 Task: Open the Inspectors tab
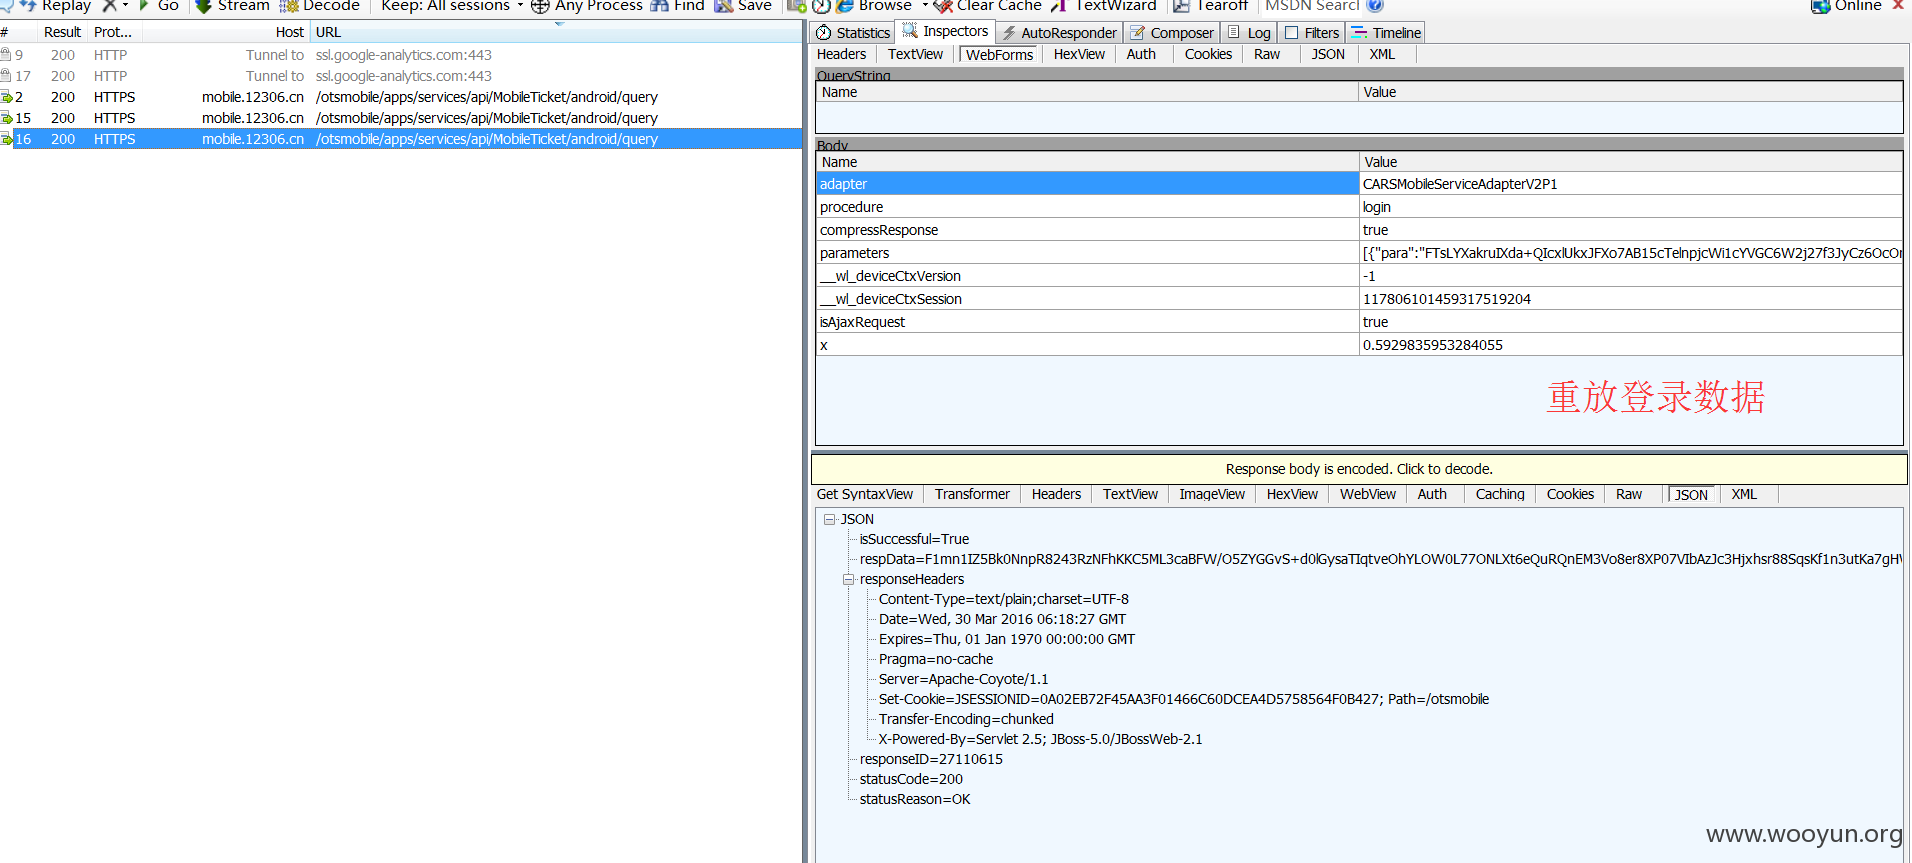click(945, 31)
